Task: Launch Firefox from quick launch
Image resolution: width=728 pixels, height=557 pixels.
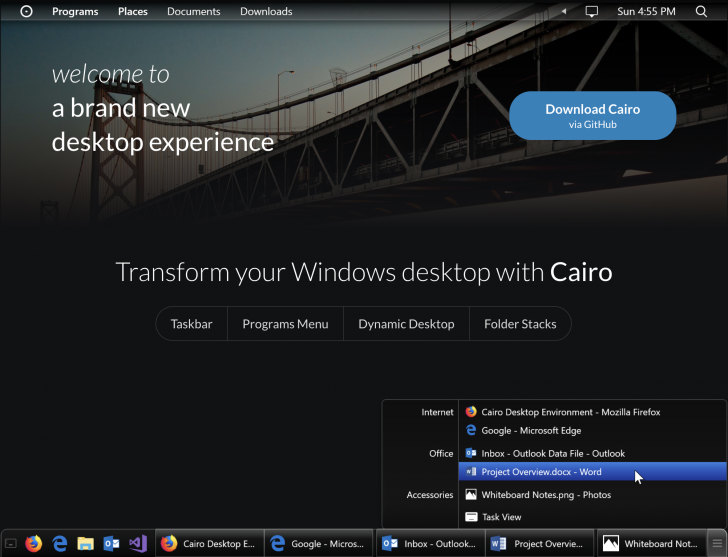Action: [x=33, y=544]
